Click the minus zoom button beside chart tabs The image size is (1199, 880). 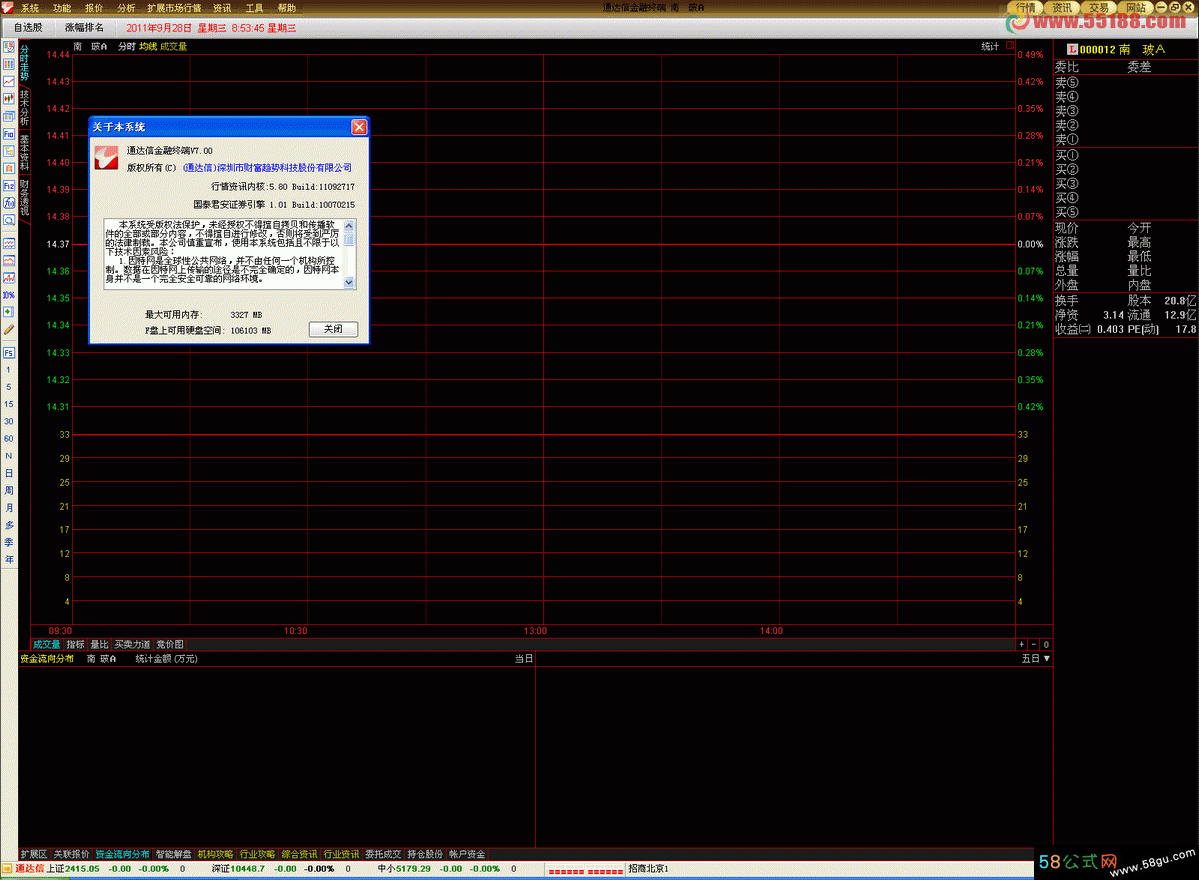1034,645
